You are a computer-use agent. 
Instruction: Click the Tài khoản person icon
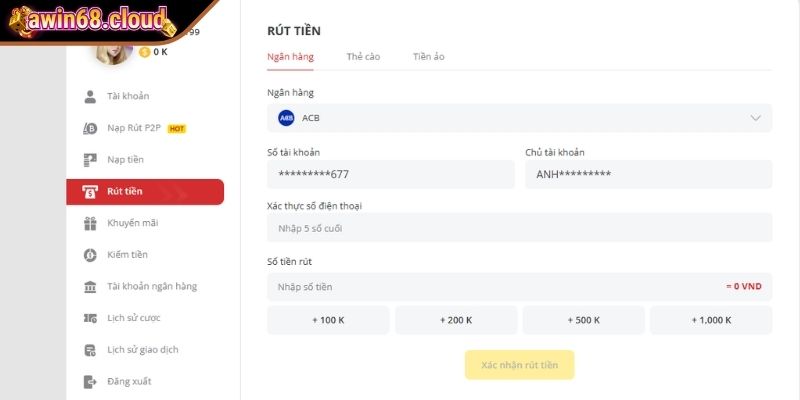click(x=89, y=96)
